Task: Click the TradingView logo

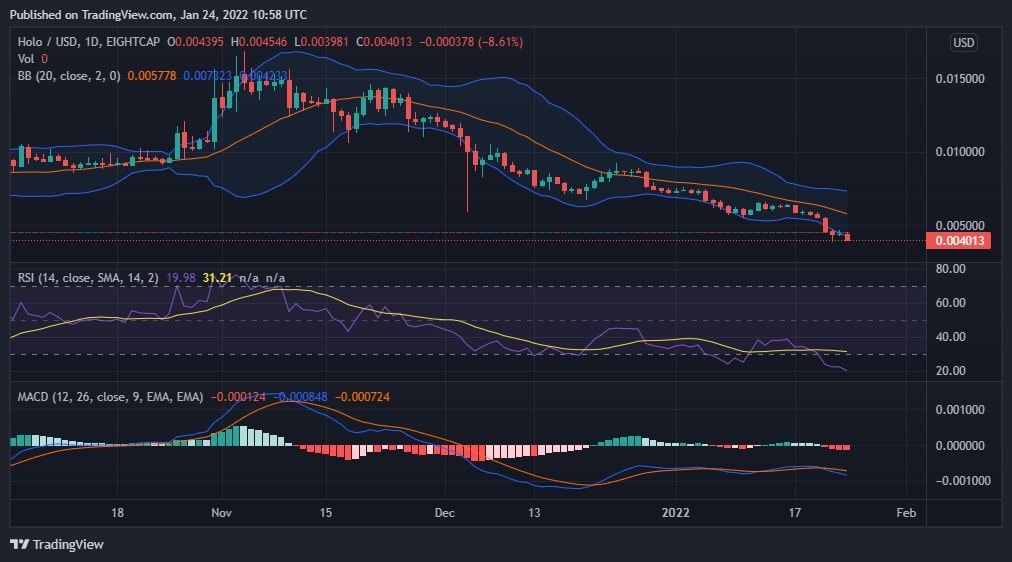Action: pyautogui.click(x=57, y=545)
